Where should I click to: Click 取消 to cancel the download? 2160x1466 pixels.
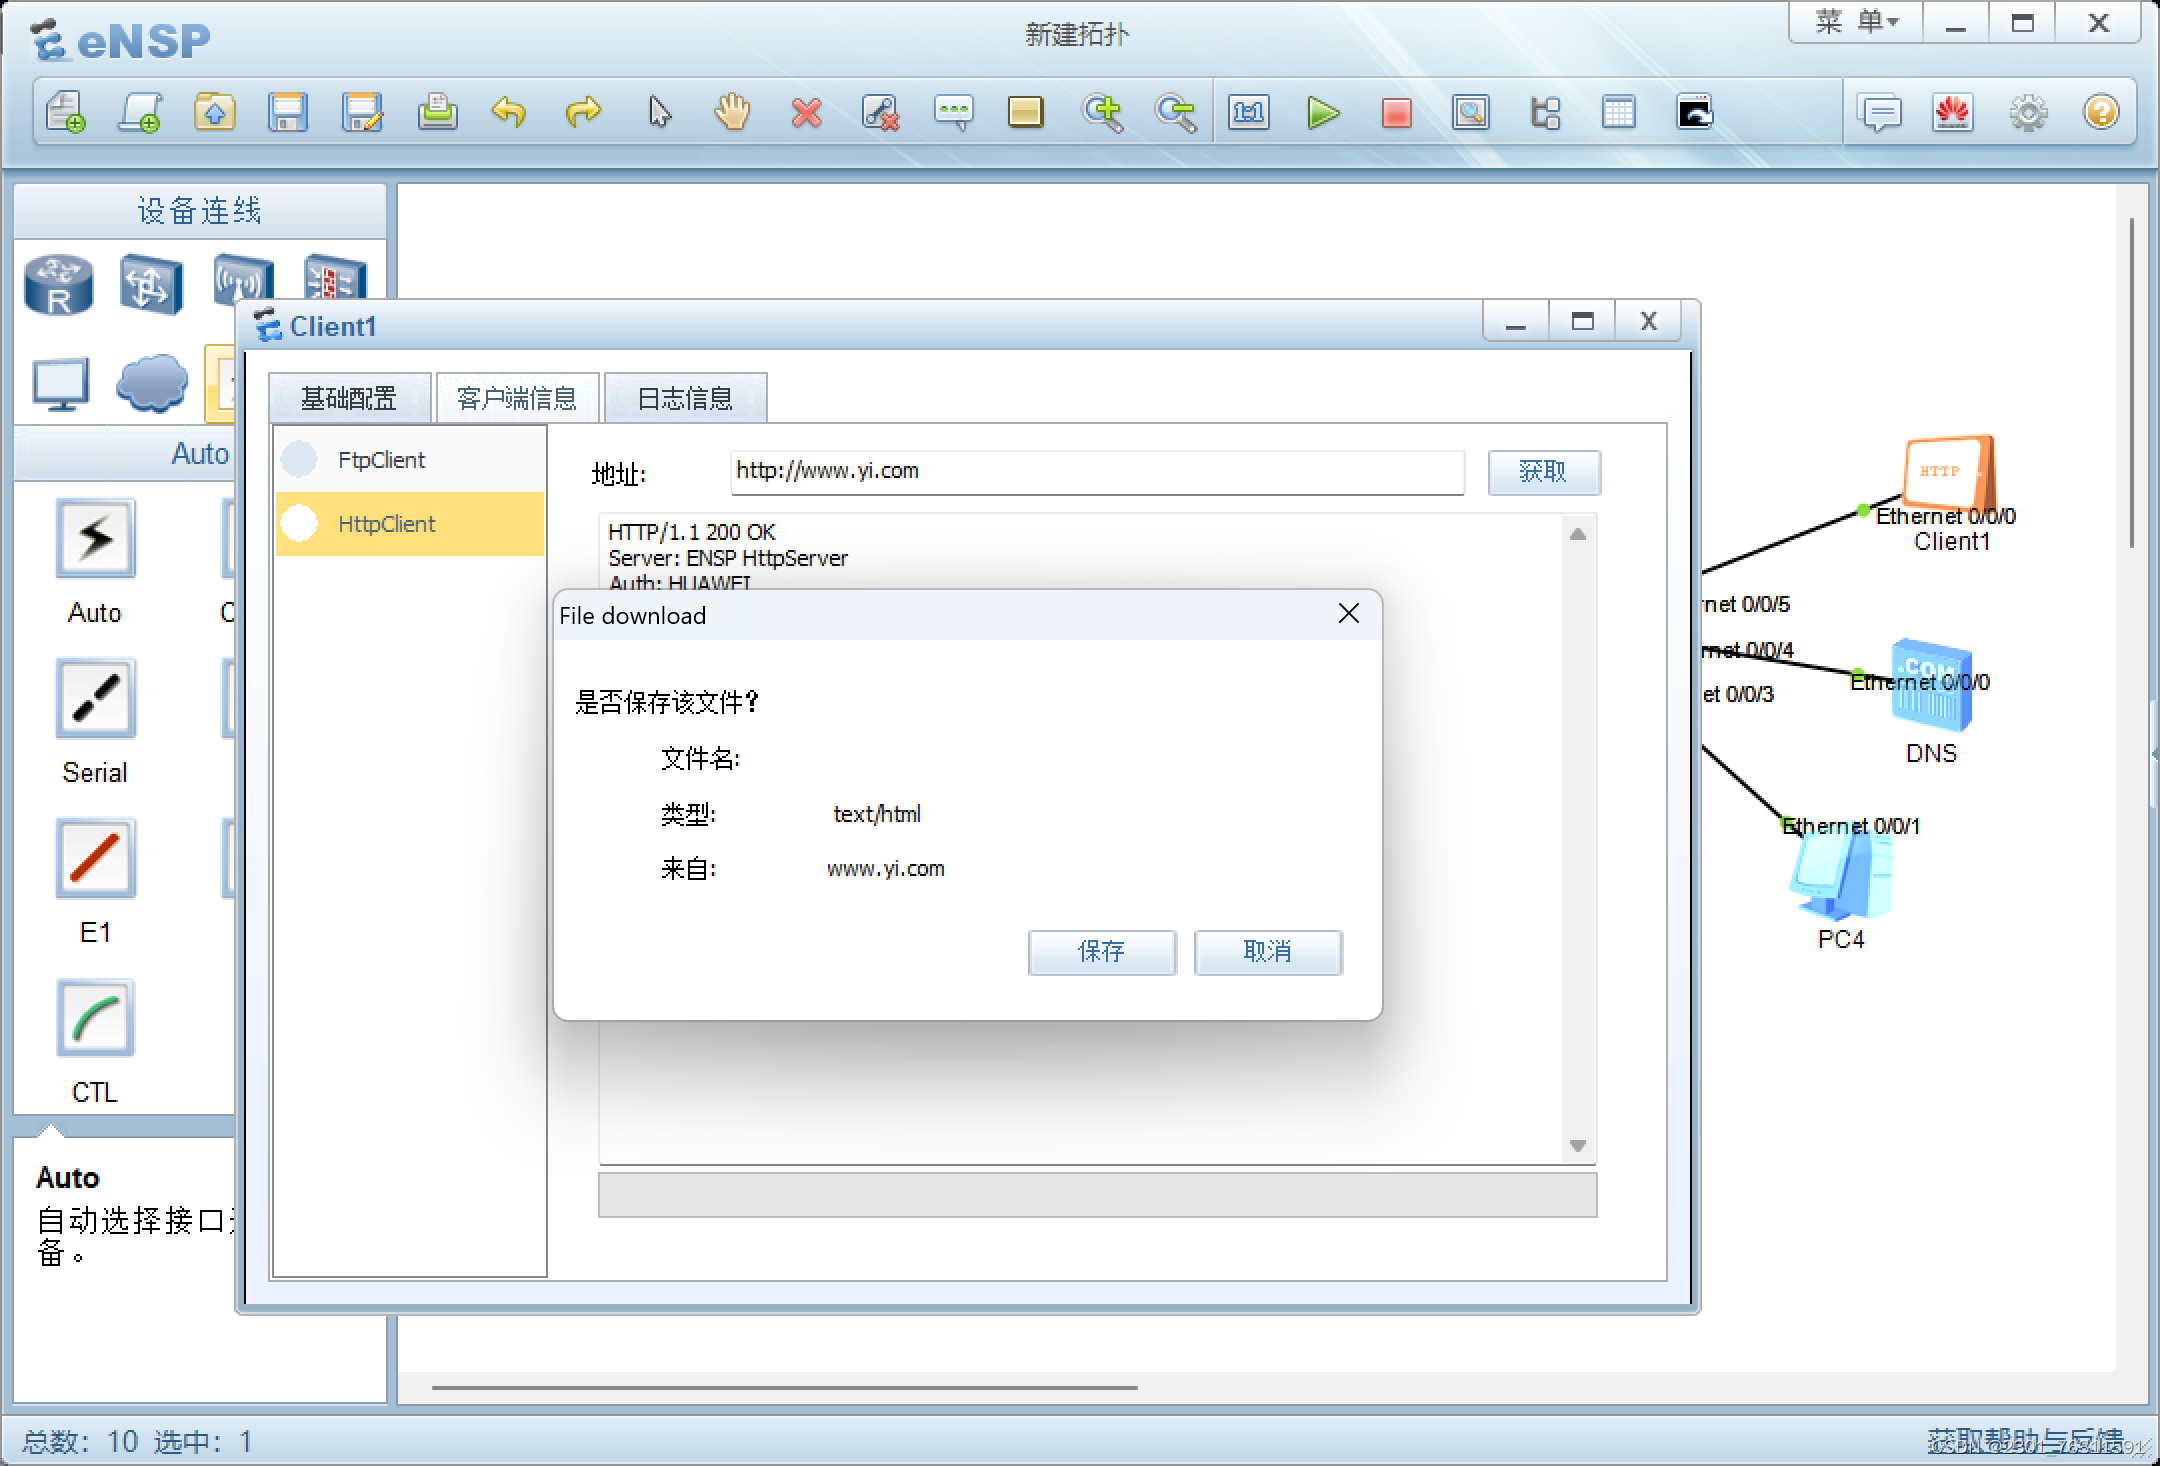coord(1267,952)
